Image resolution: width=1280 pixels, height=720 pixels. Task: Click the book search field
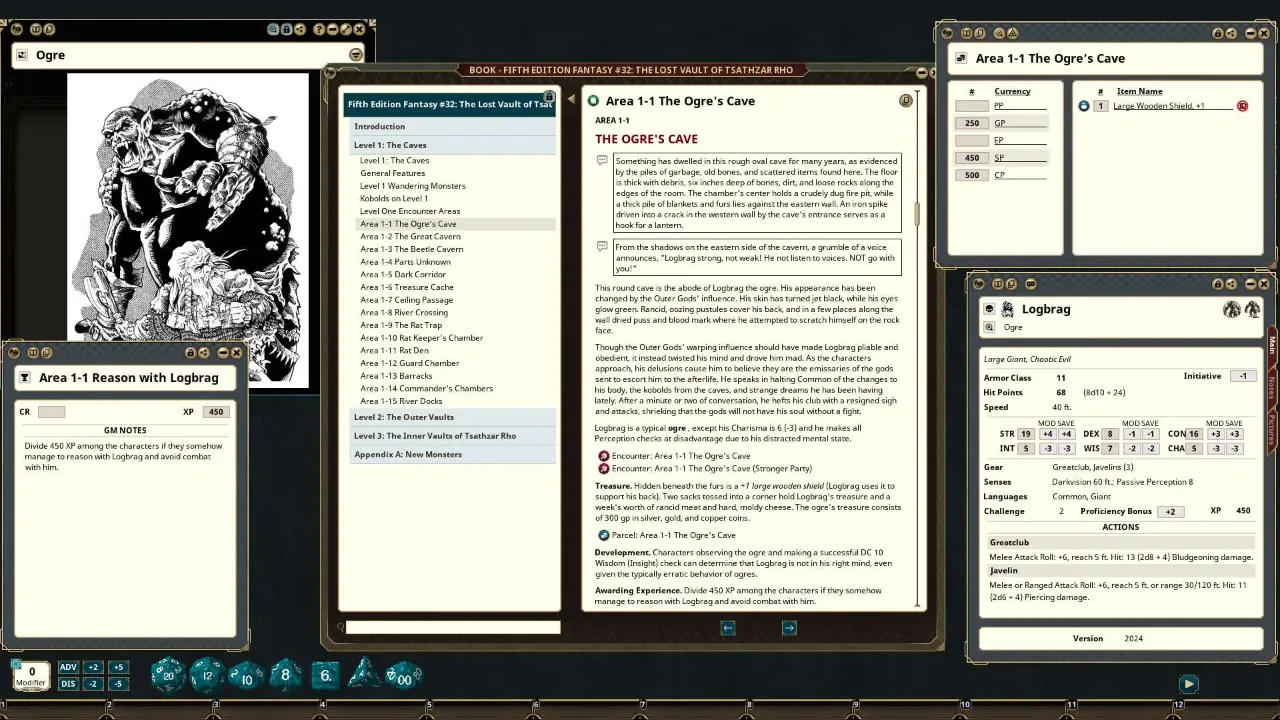click(453, 628)
